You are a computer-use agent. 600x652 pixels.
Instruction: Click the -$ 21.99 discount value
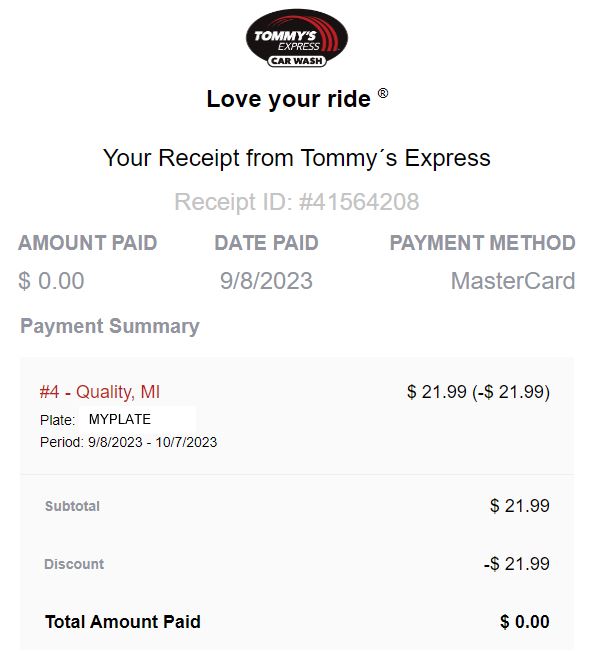(x=516, y=564)
